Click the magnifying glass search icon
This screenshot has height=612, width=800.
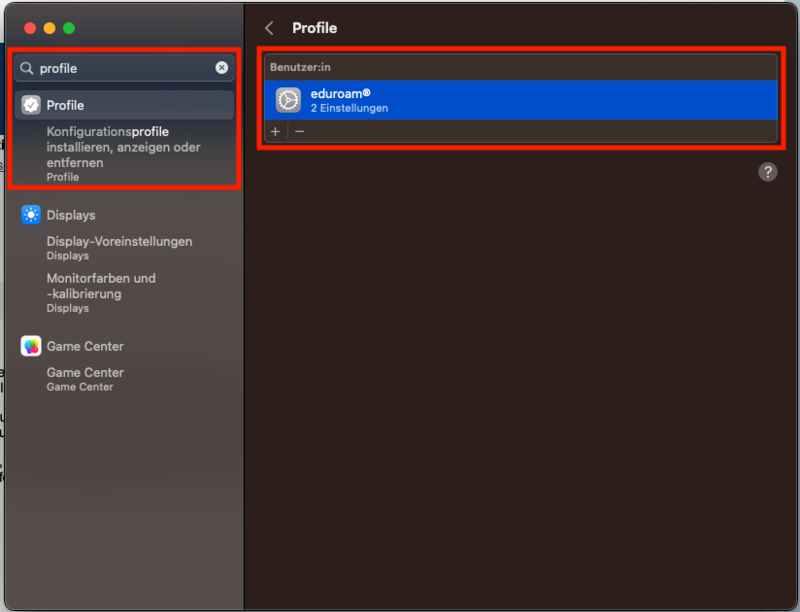tap(27, 68)
